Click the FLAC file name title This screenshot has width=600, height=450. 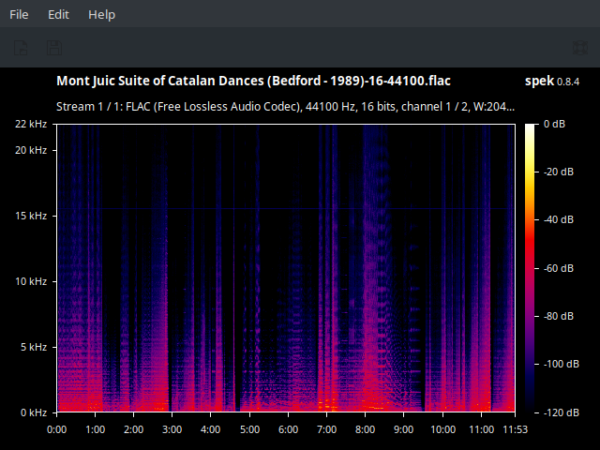click(253, 81)
